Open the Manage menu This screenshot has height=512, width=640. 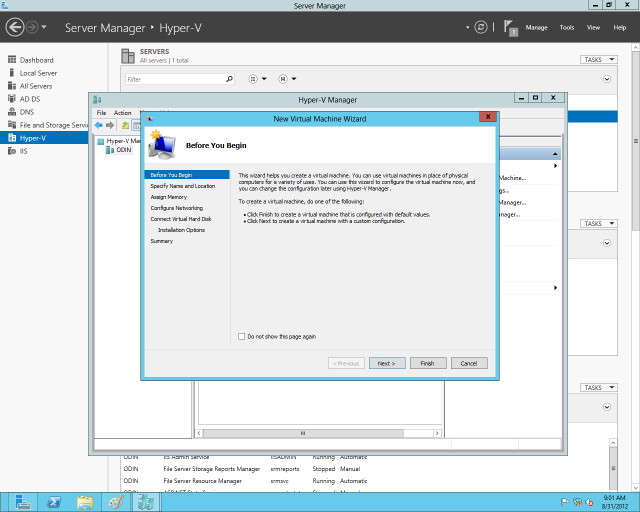pos(536,27)
